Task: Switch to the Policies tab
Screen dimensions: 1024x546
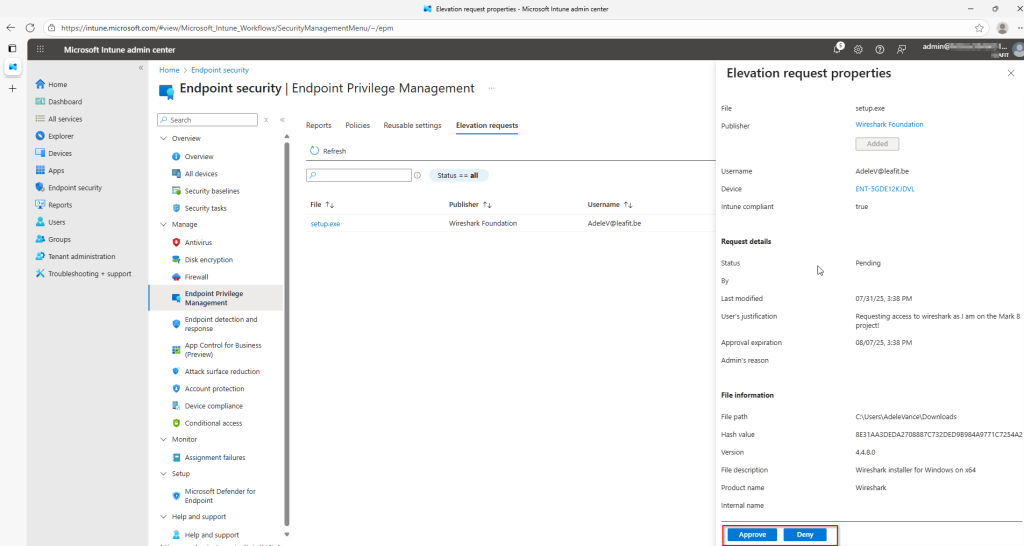Action: (357, 125)
